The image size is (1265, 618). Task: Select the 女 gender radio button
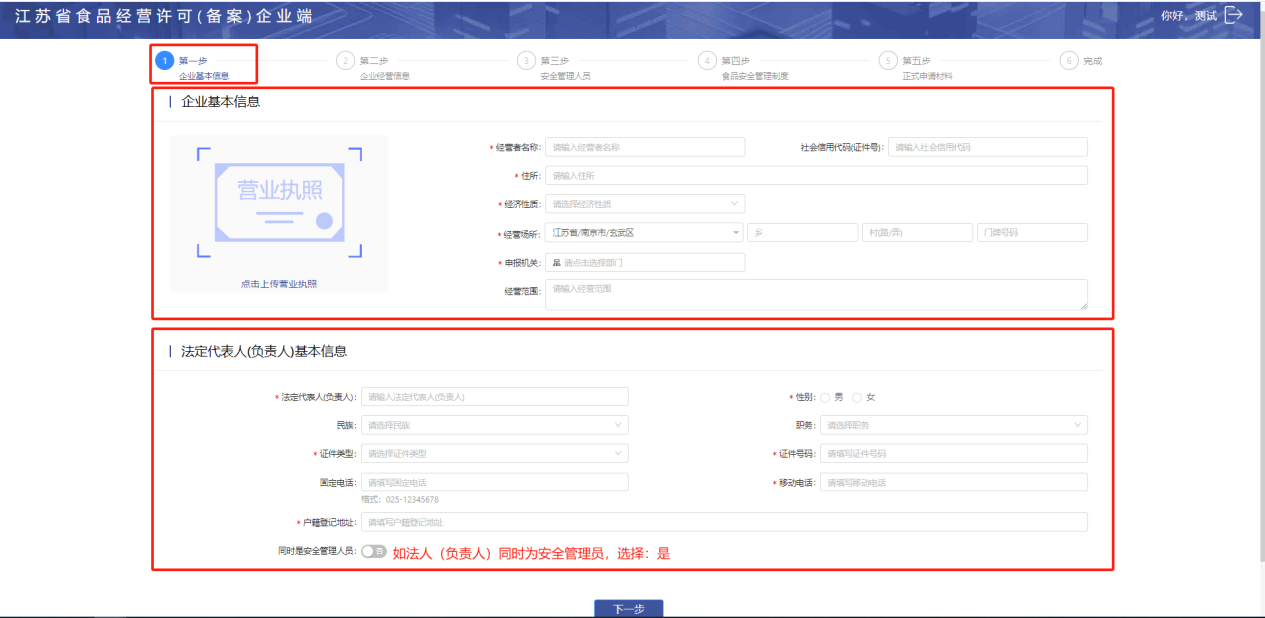(x=857, y=397)
